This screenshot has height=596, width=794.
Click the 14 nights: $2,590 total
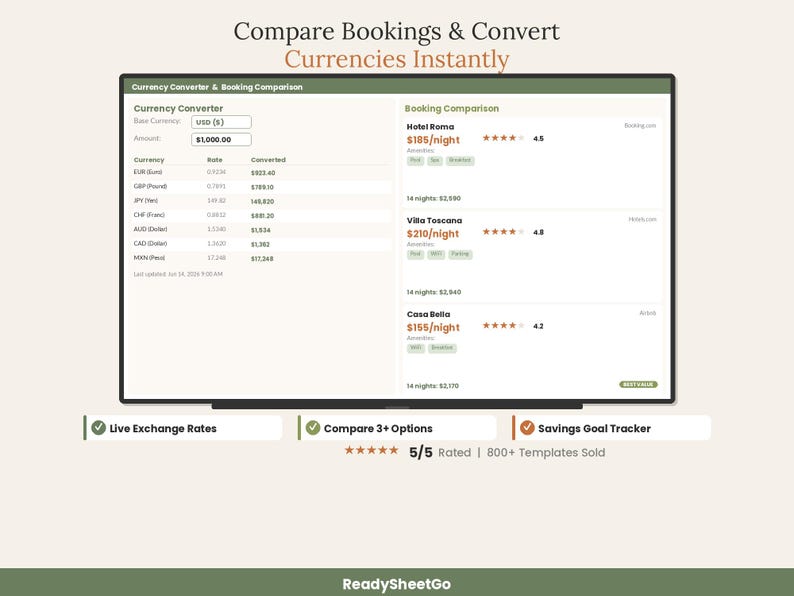(433, 198)
